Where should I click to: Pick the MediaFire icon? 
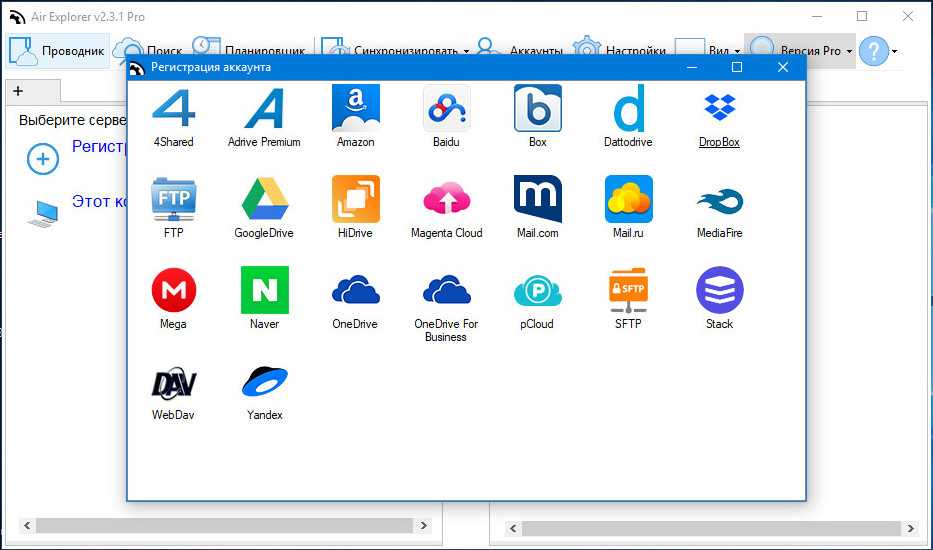[719, 200]
